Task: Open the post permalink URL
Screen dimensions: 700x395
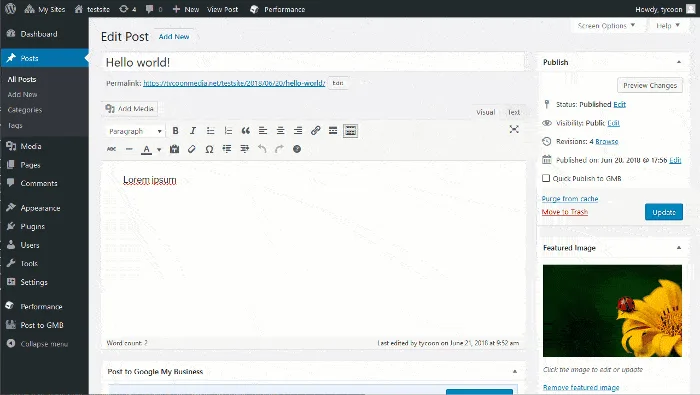Action: (234, 83)
